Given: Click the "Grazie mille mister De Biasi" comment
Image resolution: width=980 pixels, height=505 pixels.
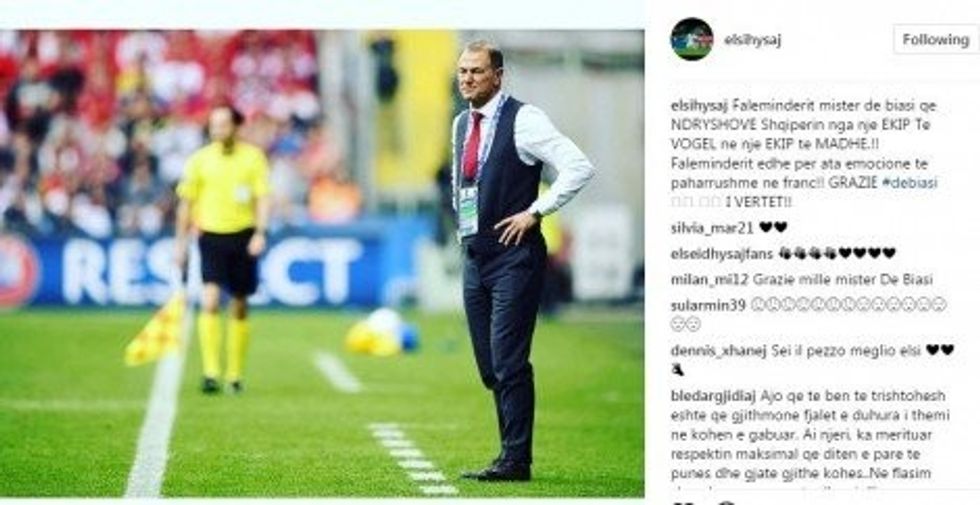Looking at the screenshot, I should pos(842,279).
